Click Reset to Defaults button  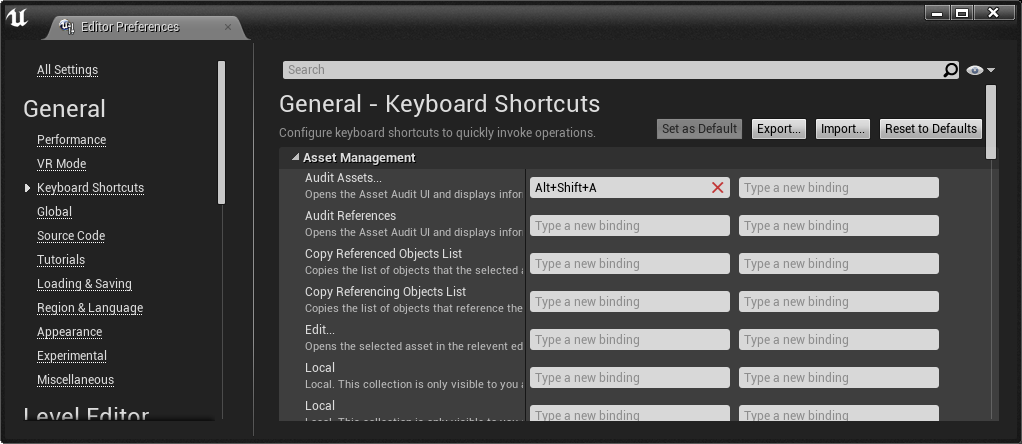pyautogui.click(x=931, y=129)
